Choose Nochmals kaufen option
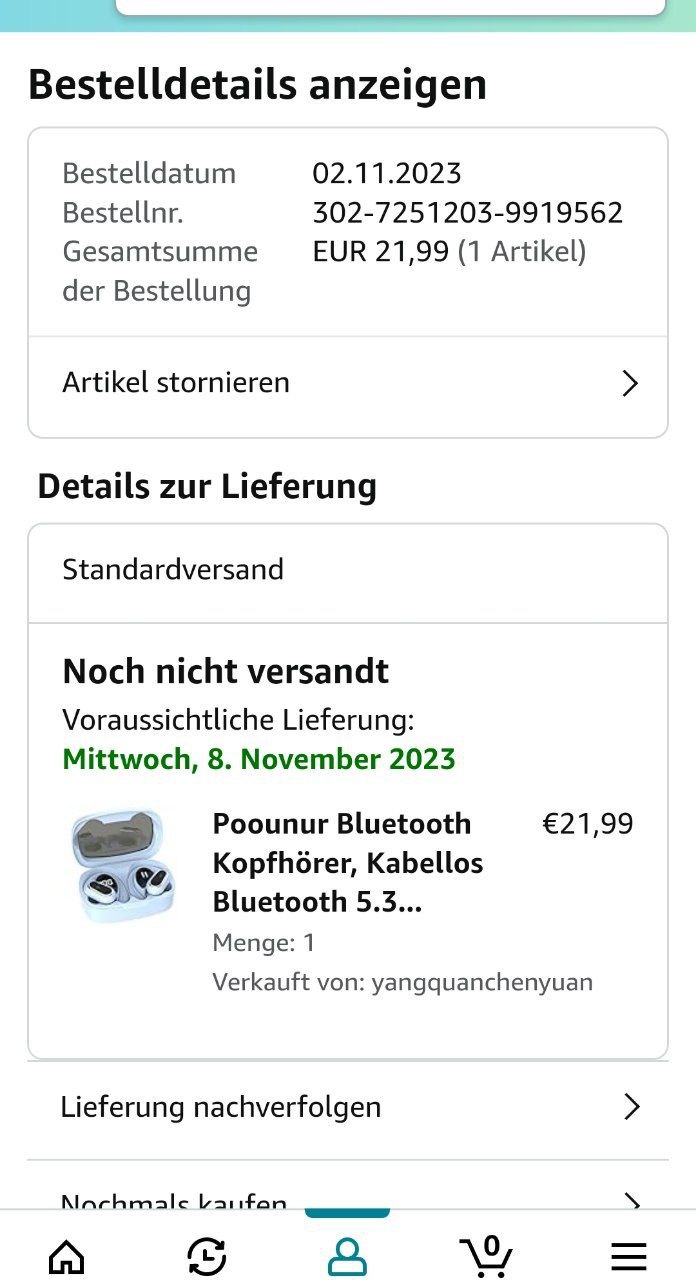Image resolution: width=696 pixels, height=1280 pixels. (348, 1195)
